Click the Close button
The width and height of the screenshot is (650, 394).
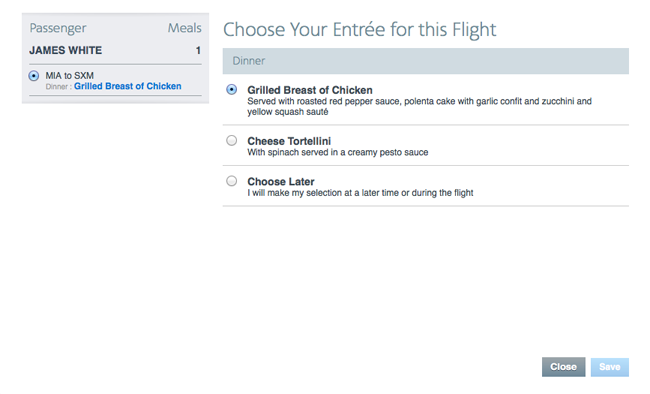pos(563,367)
